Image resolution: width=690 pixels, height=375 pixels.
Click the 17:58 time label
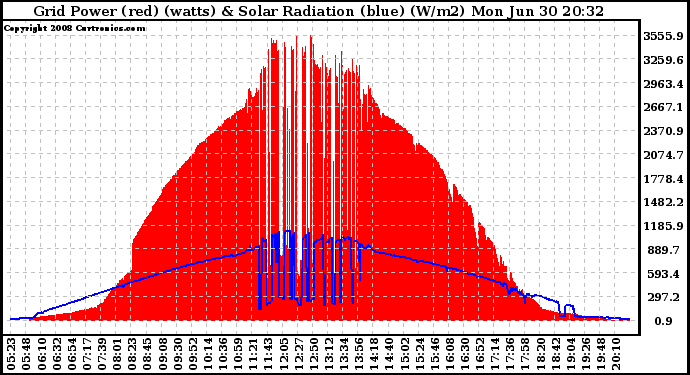[x=525, y=354]
